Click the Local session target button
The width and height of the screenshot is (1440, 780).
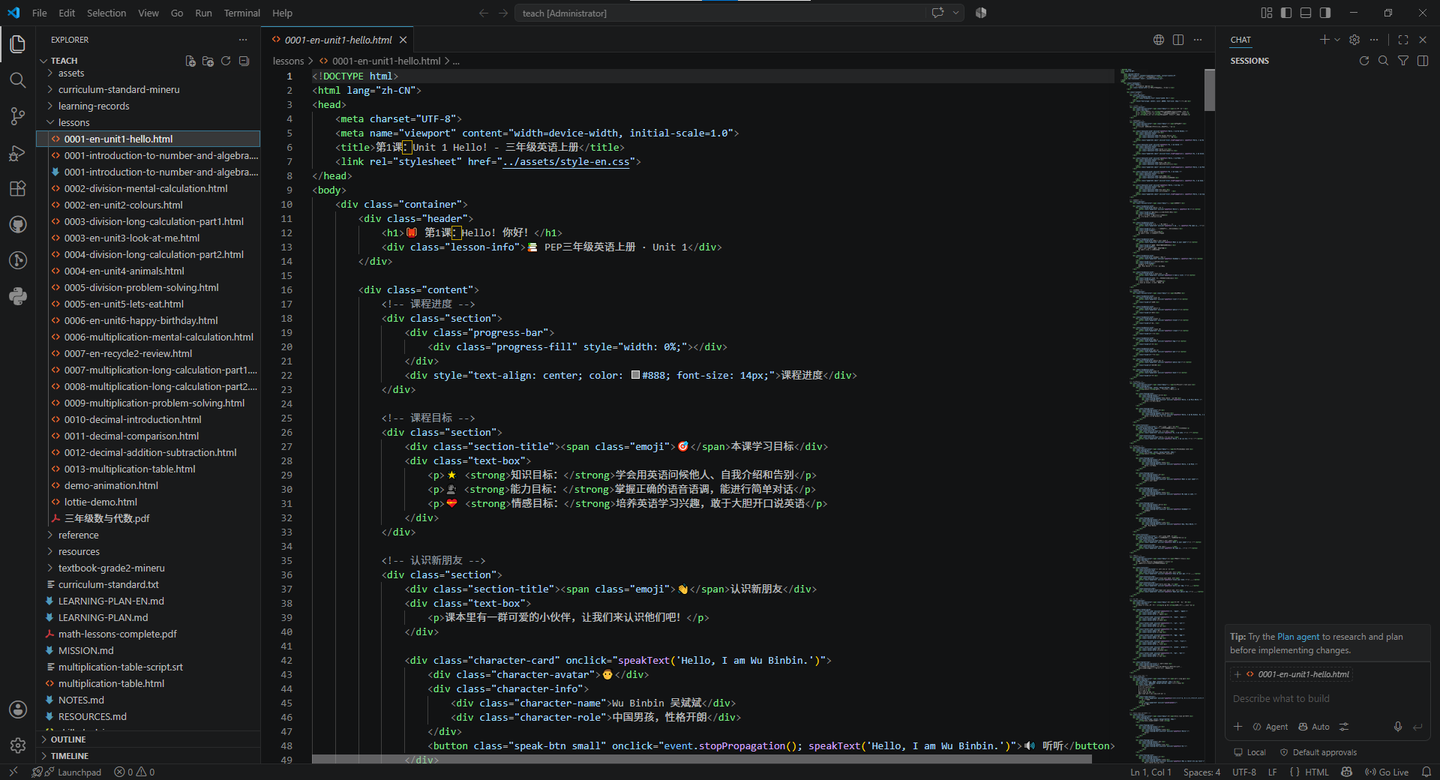point(1250,752)
